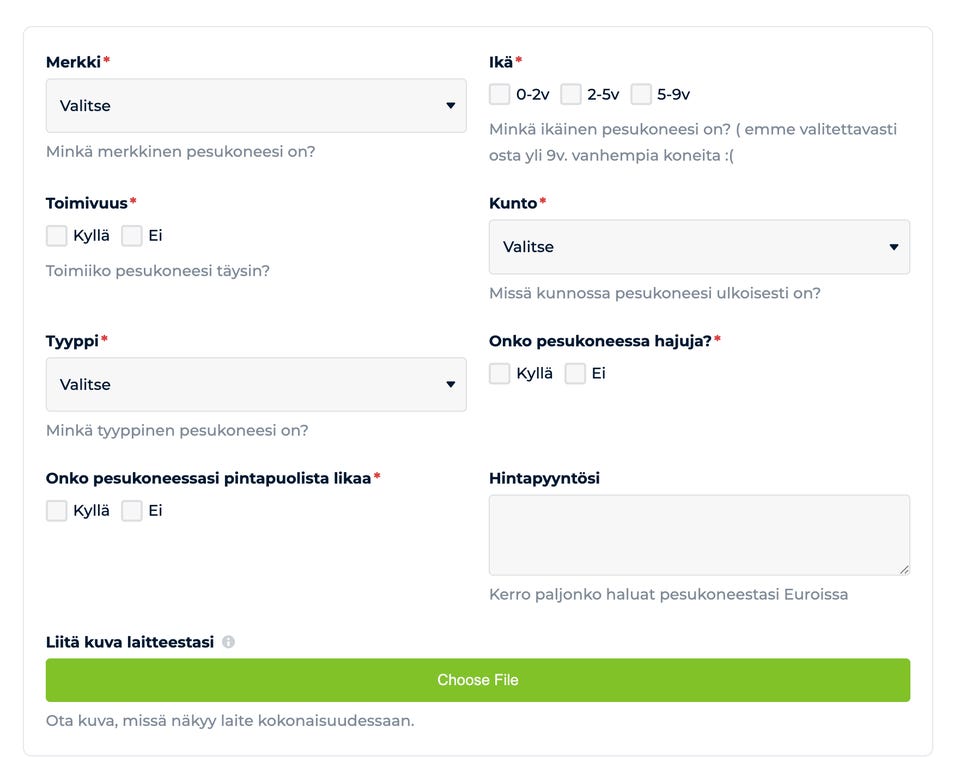Check Kyllä under Toimivuus

tap(57, 236)
